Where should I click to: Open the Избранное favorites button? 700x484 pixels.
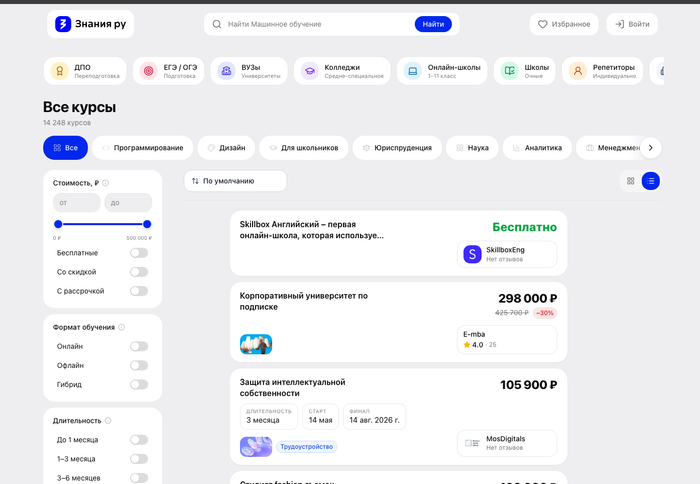(564, 24)
